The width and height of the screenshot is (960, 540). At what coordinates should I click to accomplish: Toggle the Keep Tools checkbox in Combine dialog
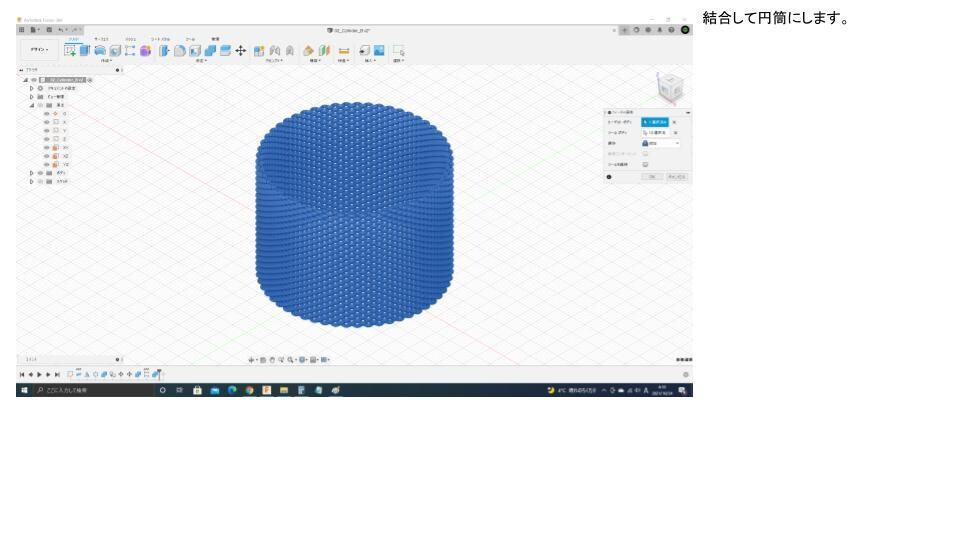[645, 164]
